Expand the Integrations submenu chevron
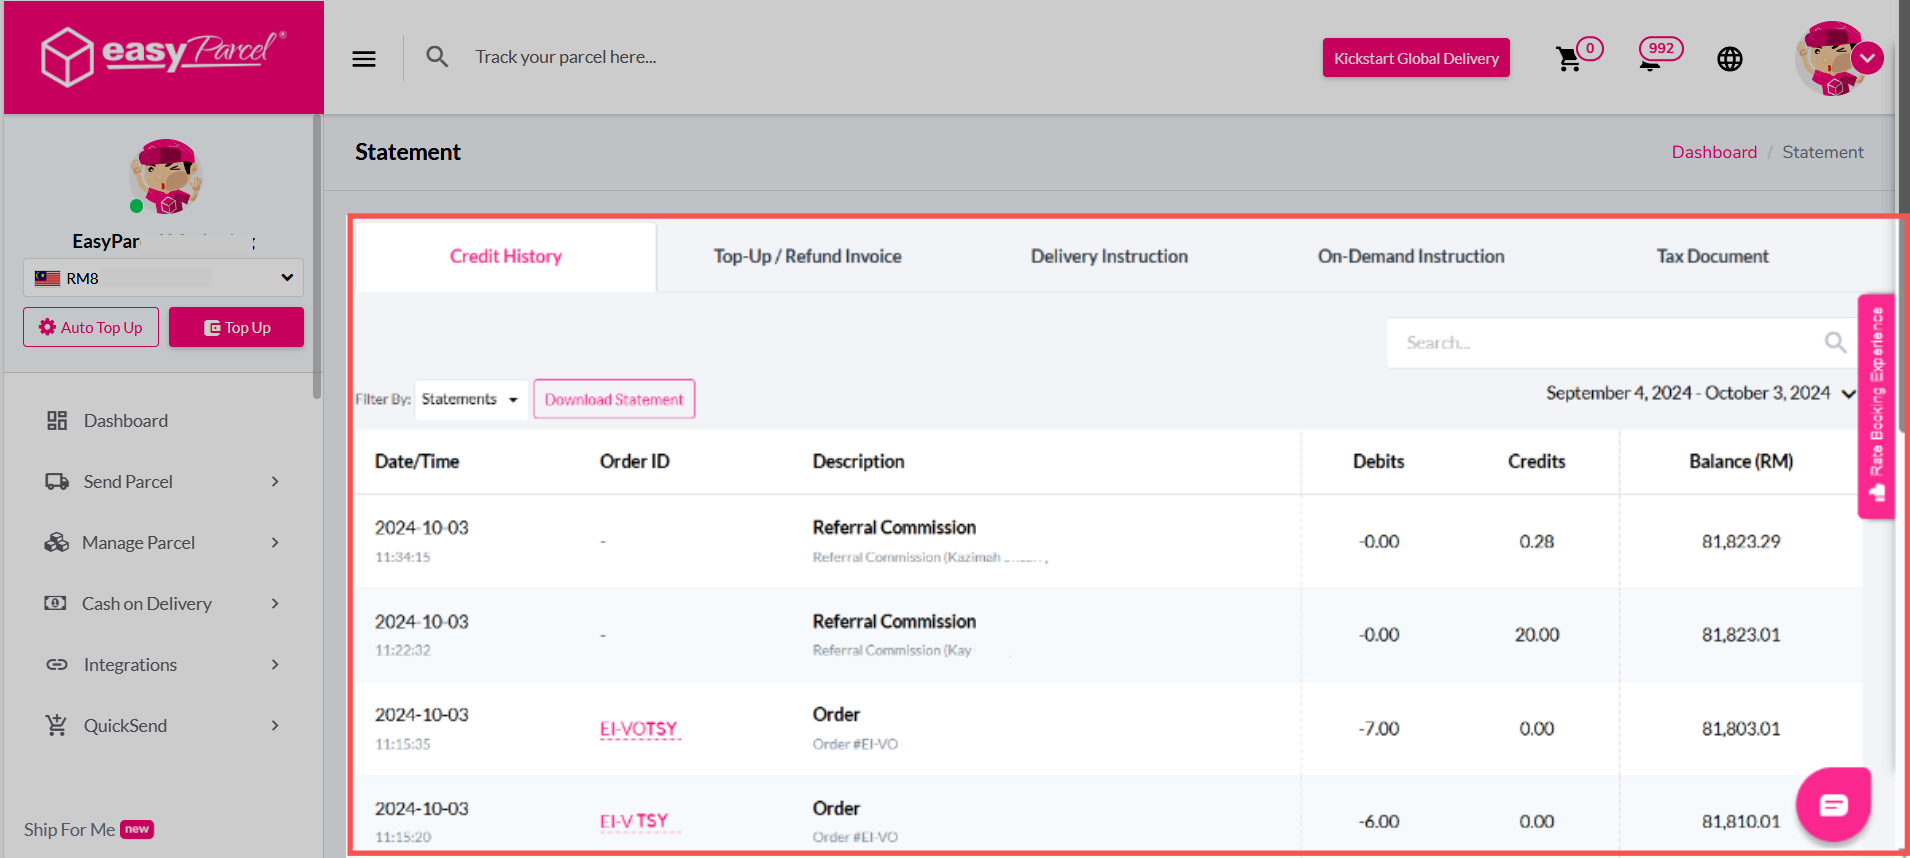The image size is (1910, 858). click(x=275, y=665)
